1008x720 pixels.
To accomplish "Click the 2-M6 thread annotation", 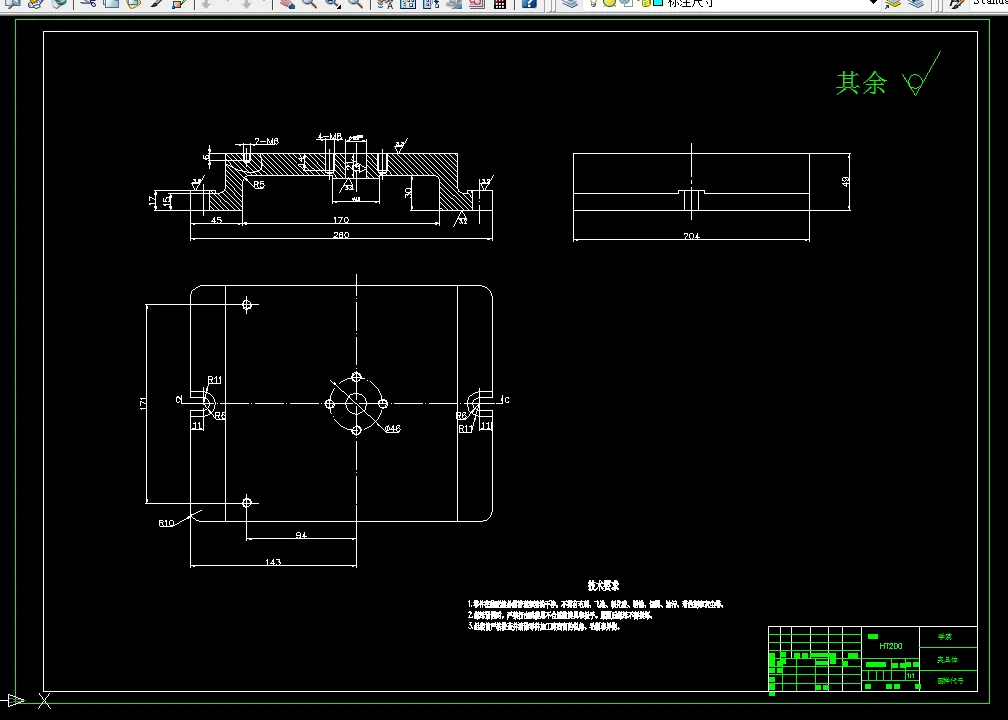I will pos(266,141).
